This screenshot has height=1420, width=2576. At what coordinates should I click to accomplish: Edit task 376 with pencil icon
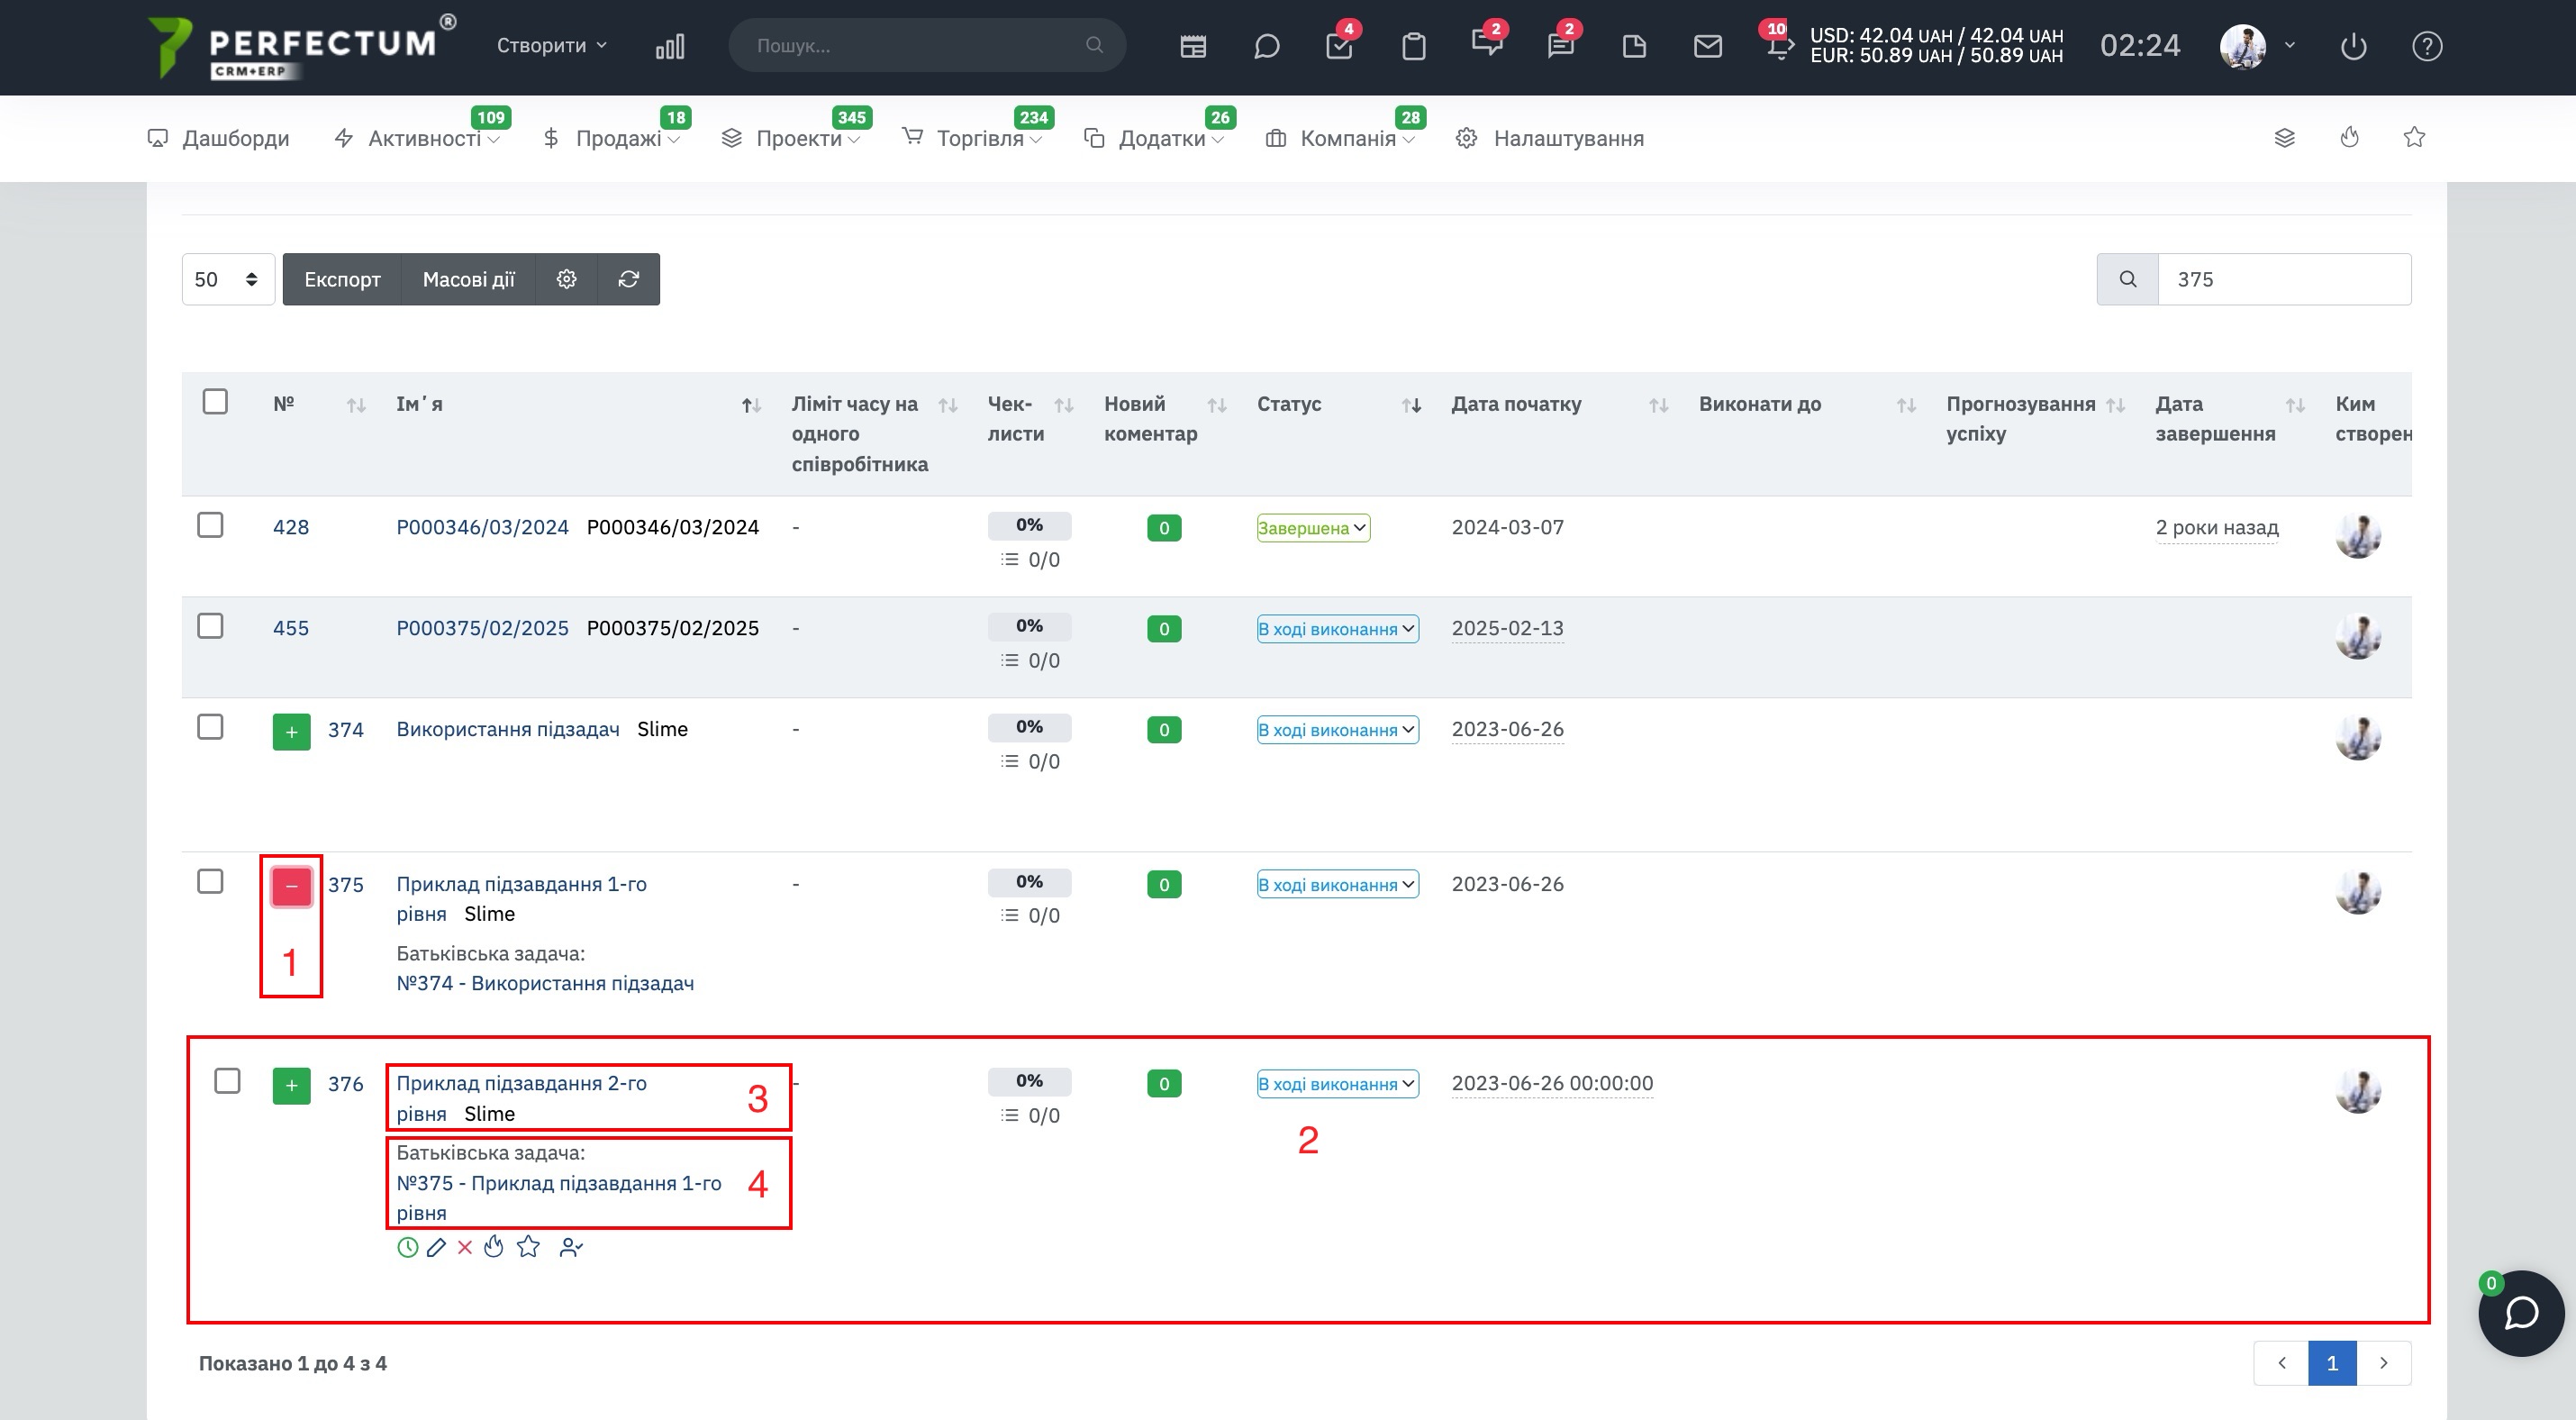pyautogui.click(x=436, y=1247)
